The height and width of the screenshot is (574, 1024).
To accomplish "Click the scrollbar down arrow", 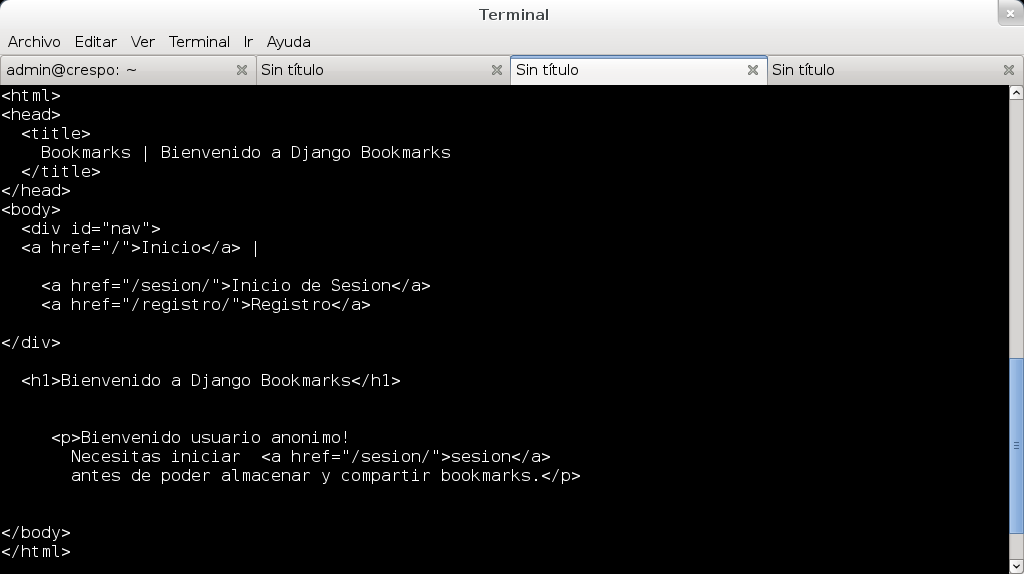I will (1016, 567).
